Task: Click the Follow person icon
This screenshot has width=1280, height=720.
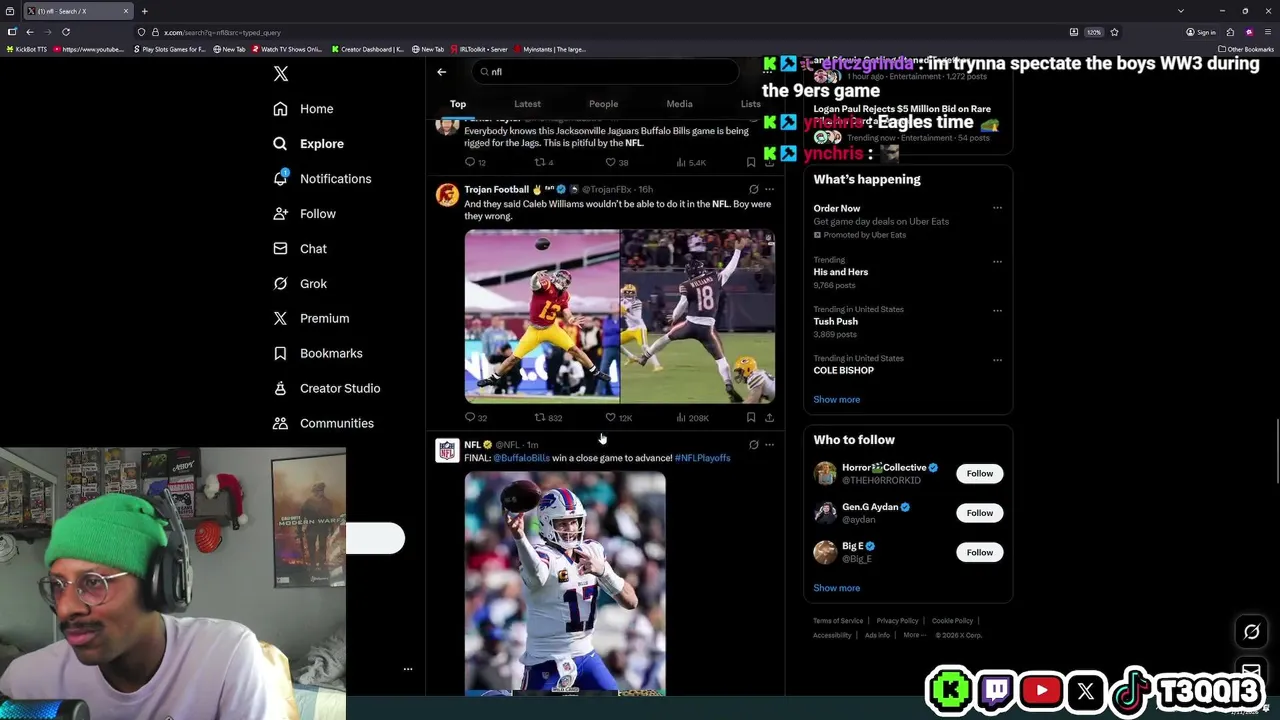Action: [281, 214]
